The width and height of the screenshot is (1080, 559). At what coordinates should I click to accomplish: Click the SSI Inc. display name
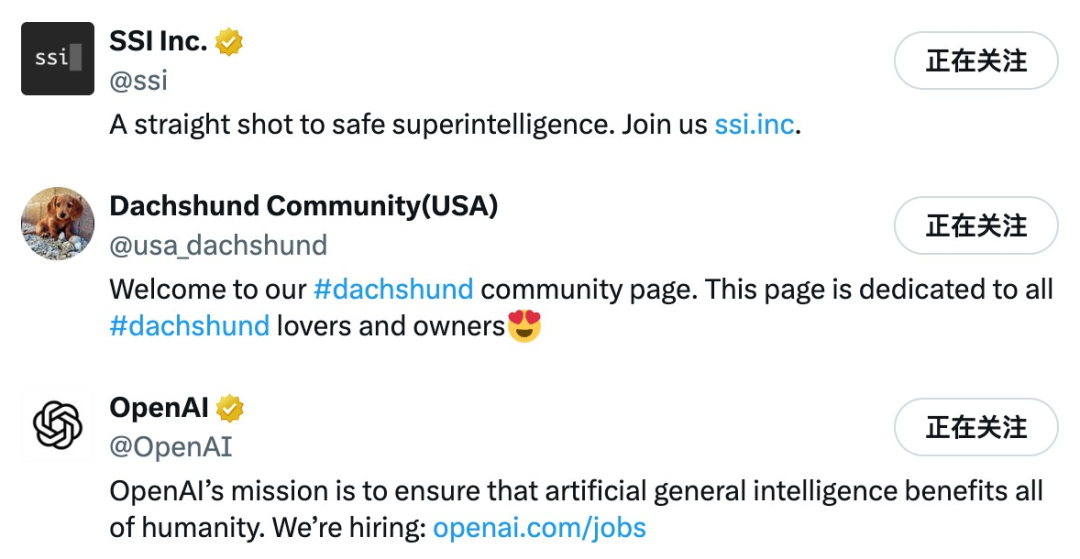pos(158,41)
